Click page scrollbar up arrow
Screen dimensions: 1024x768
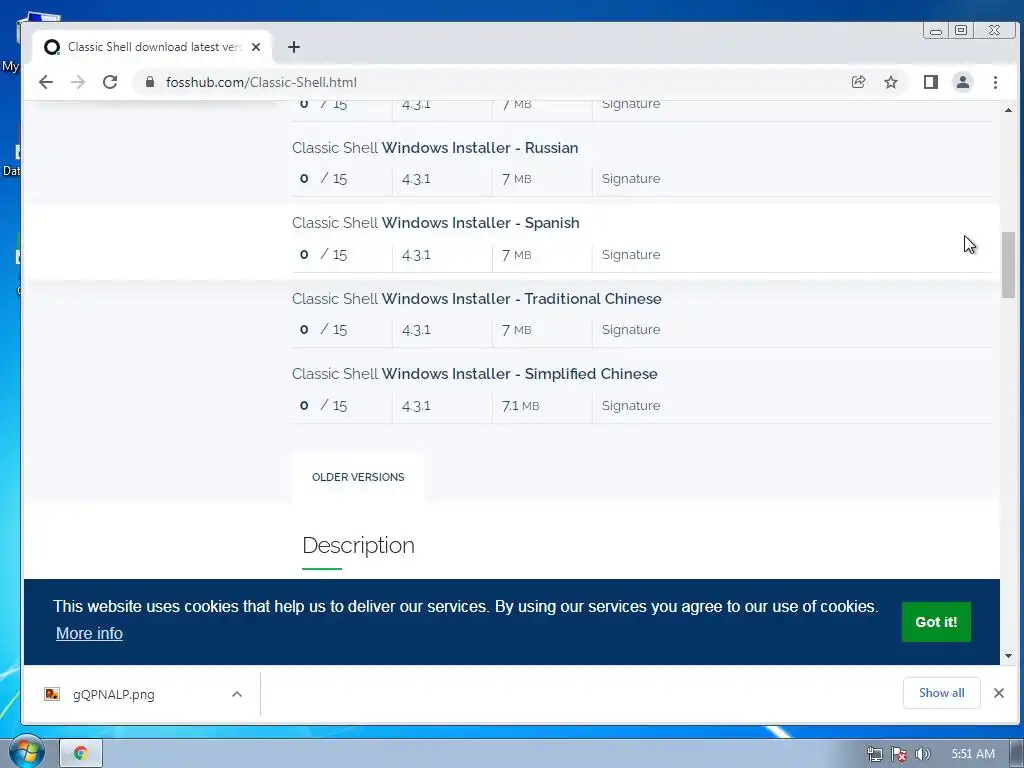click(x=1008, y=110)
